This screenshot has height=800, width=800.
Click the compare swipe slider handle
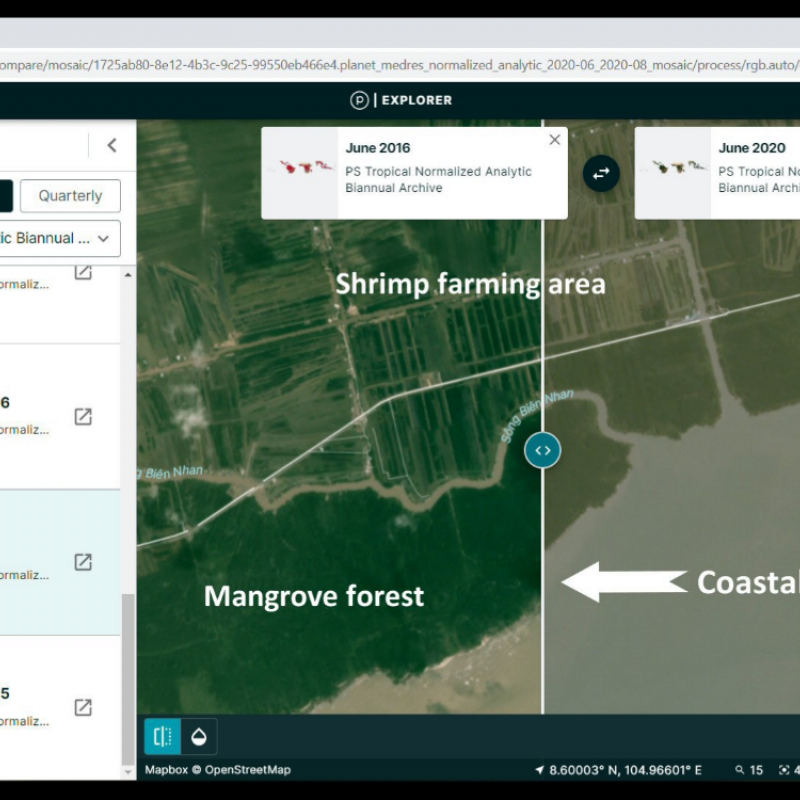542,450
